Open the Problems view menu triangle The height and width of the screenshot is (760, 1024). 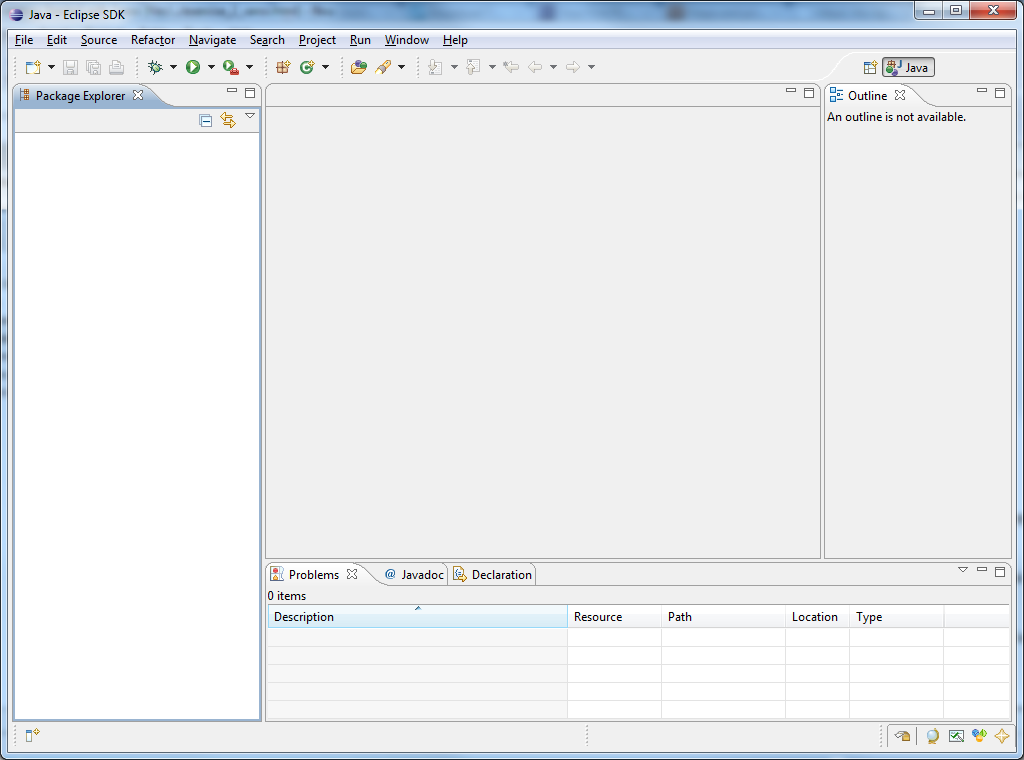(x=963, y=570)
